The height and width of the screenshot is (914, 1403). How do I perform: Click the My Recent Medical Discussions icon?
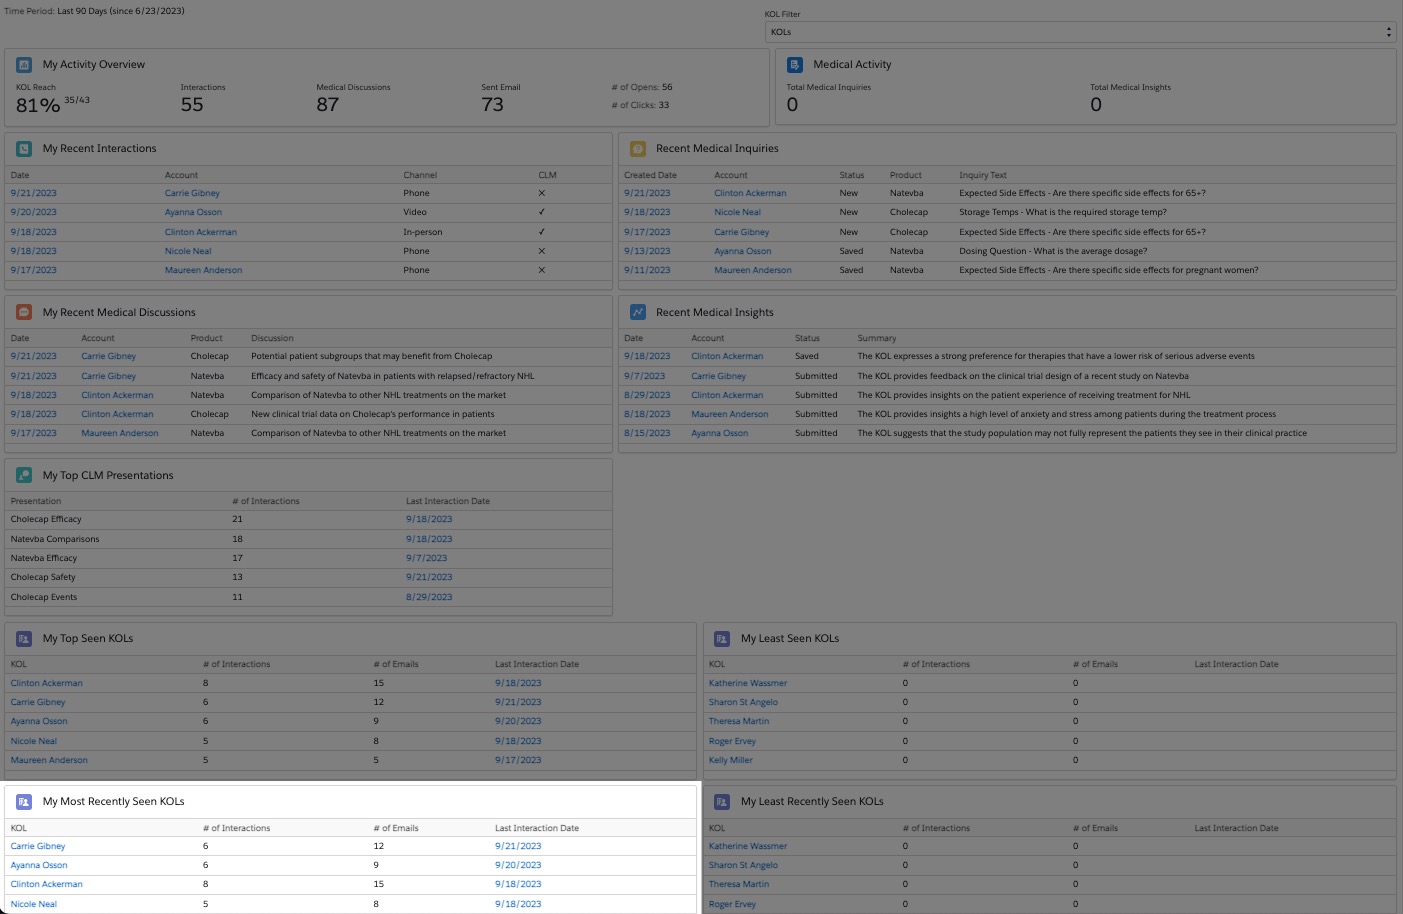24,312
